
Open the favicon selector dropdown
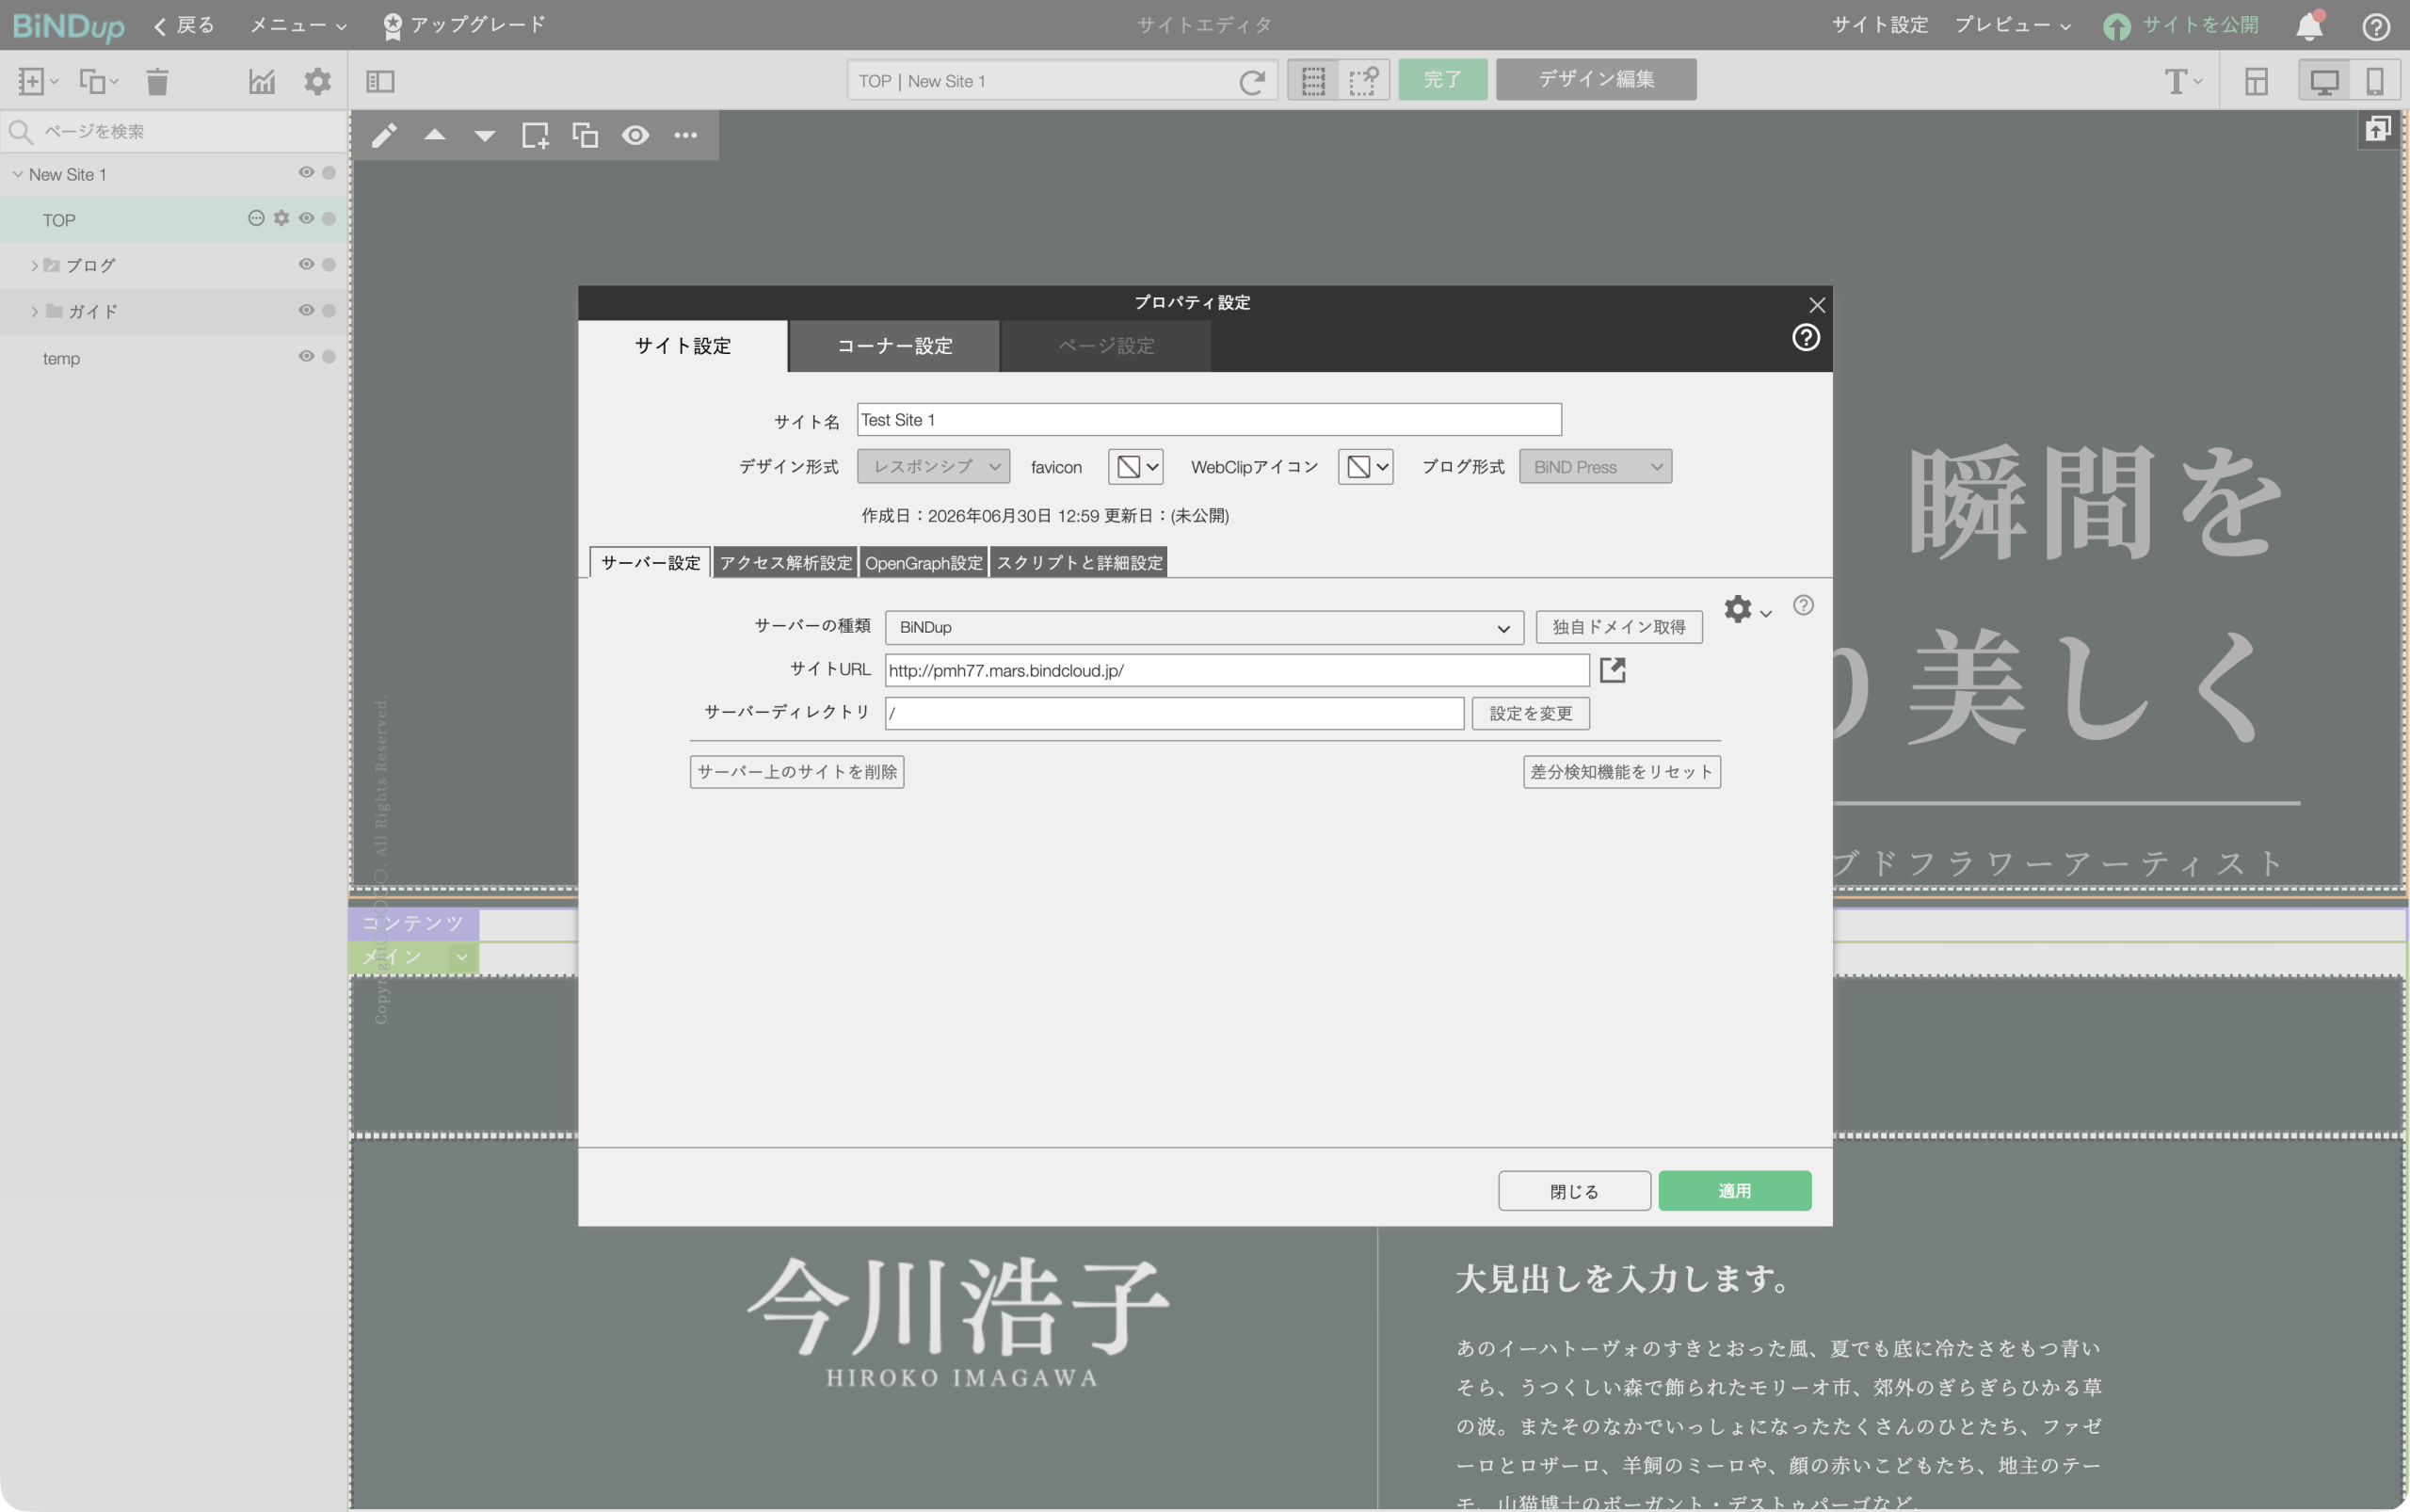click(1135, 467)
